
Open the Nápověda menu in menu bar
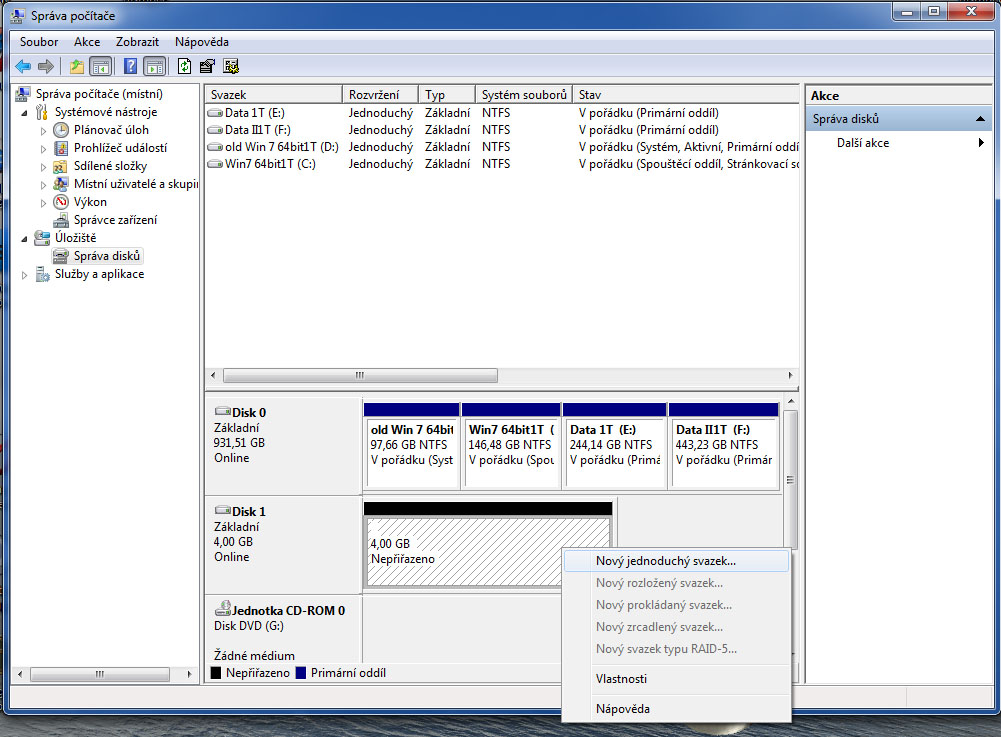tap(202, 42)
